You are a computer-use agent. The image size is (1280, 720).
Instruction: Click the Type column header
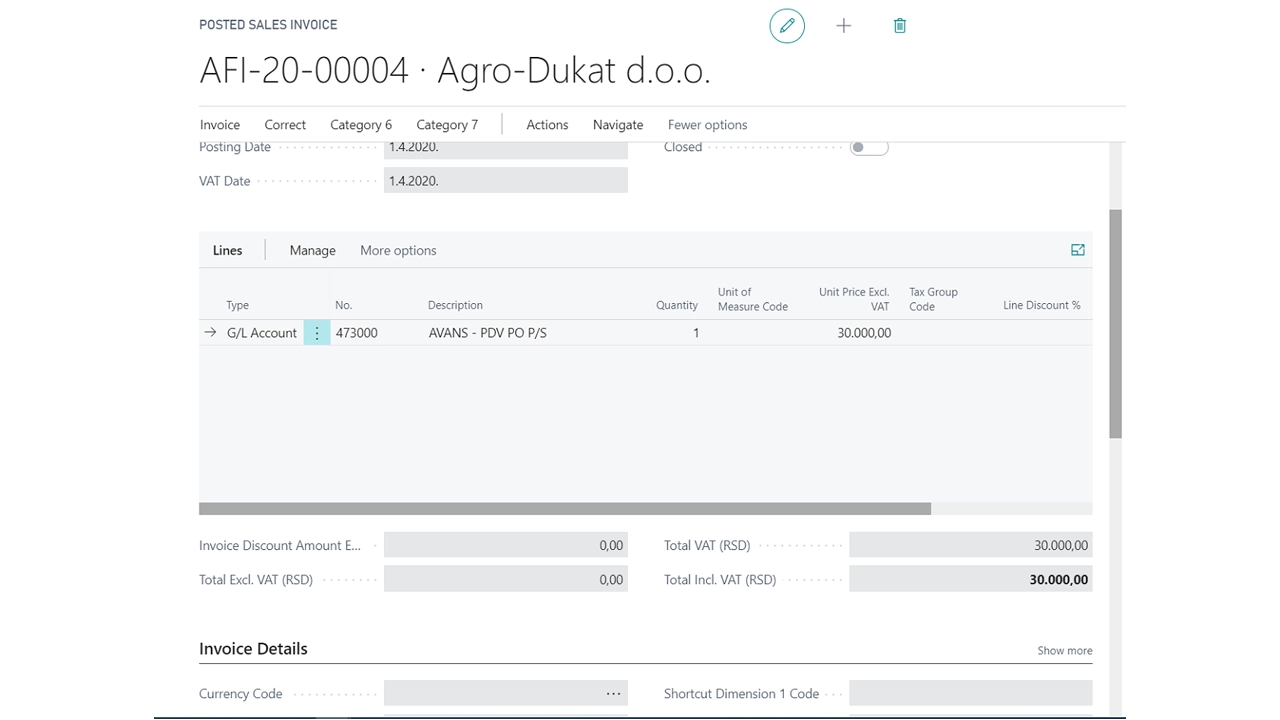pos(237,306)
